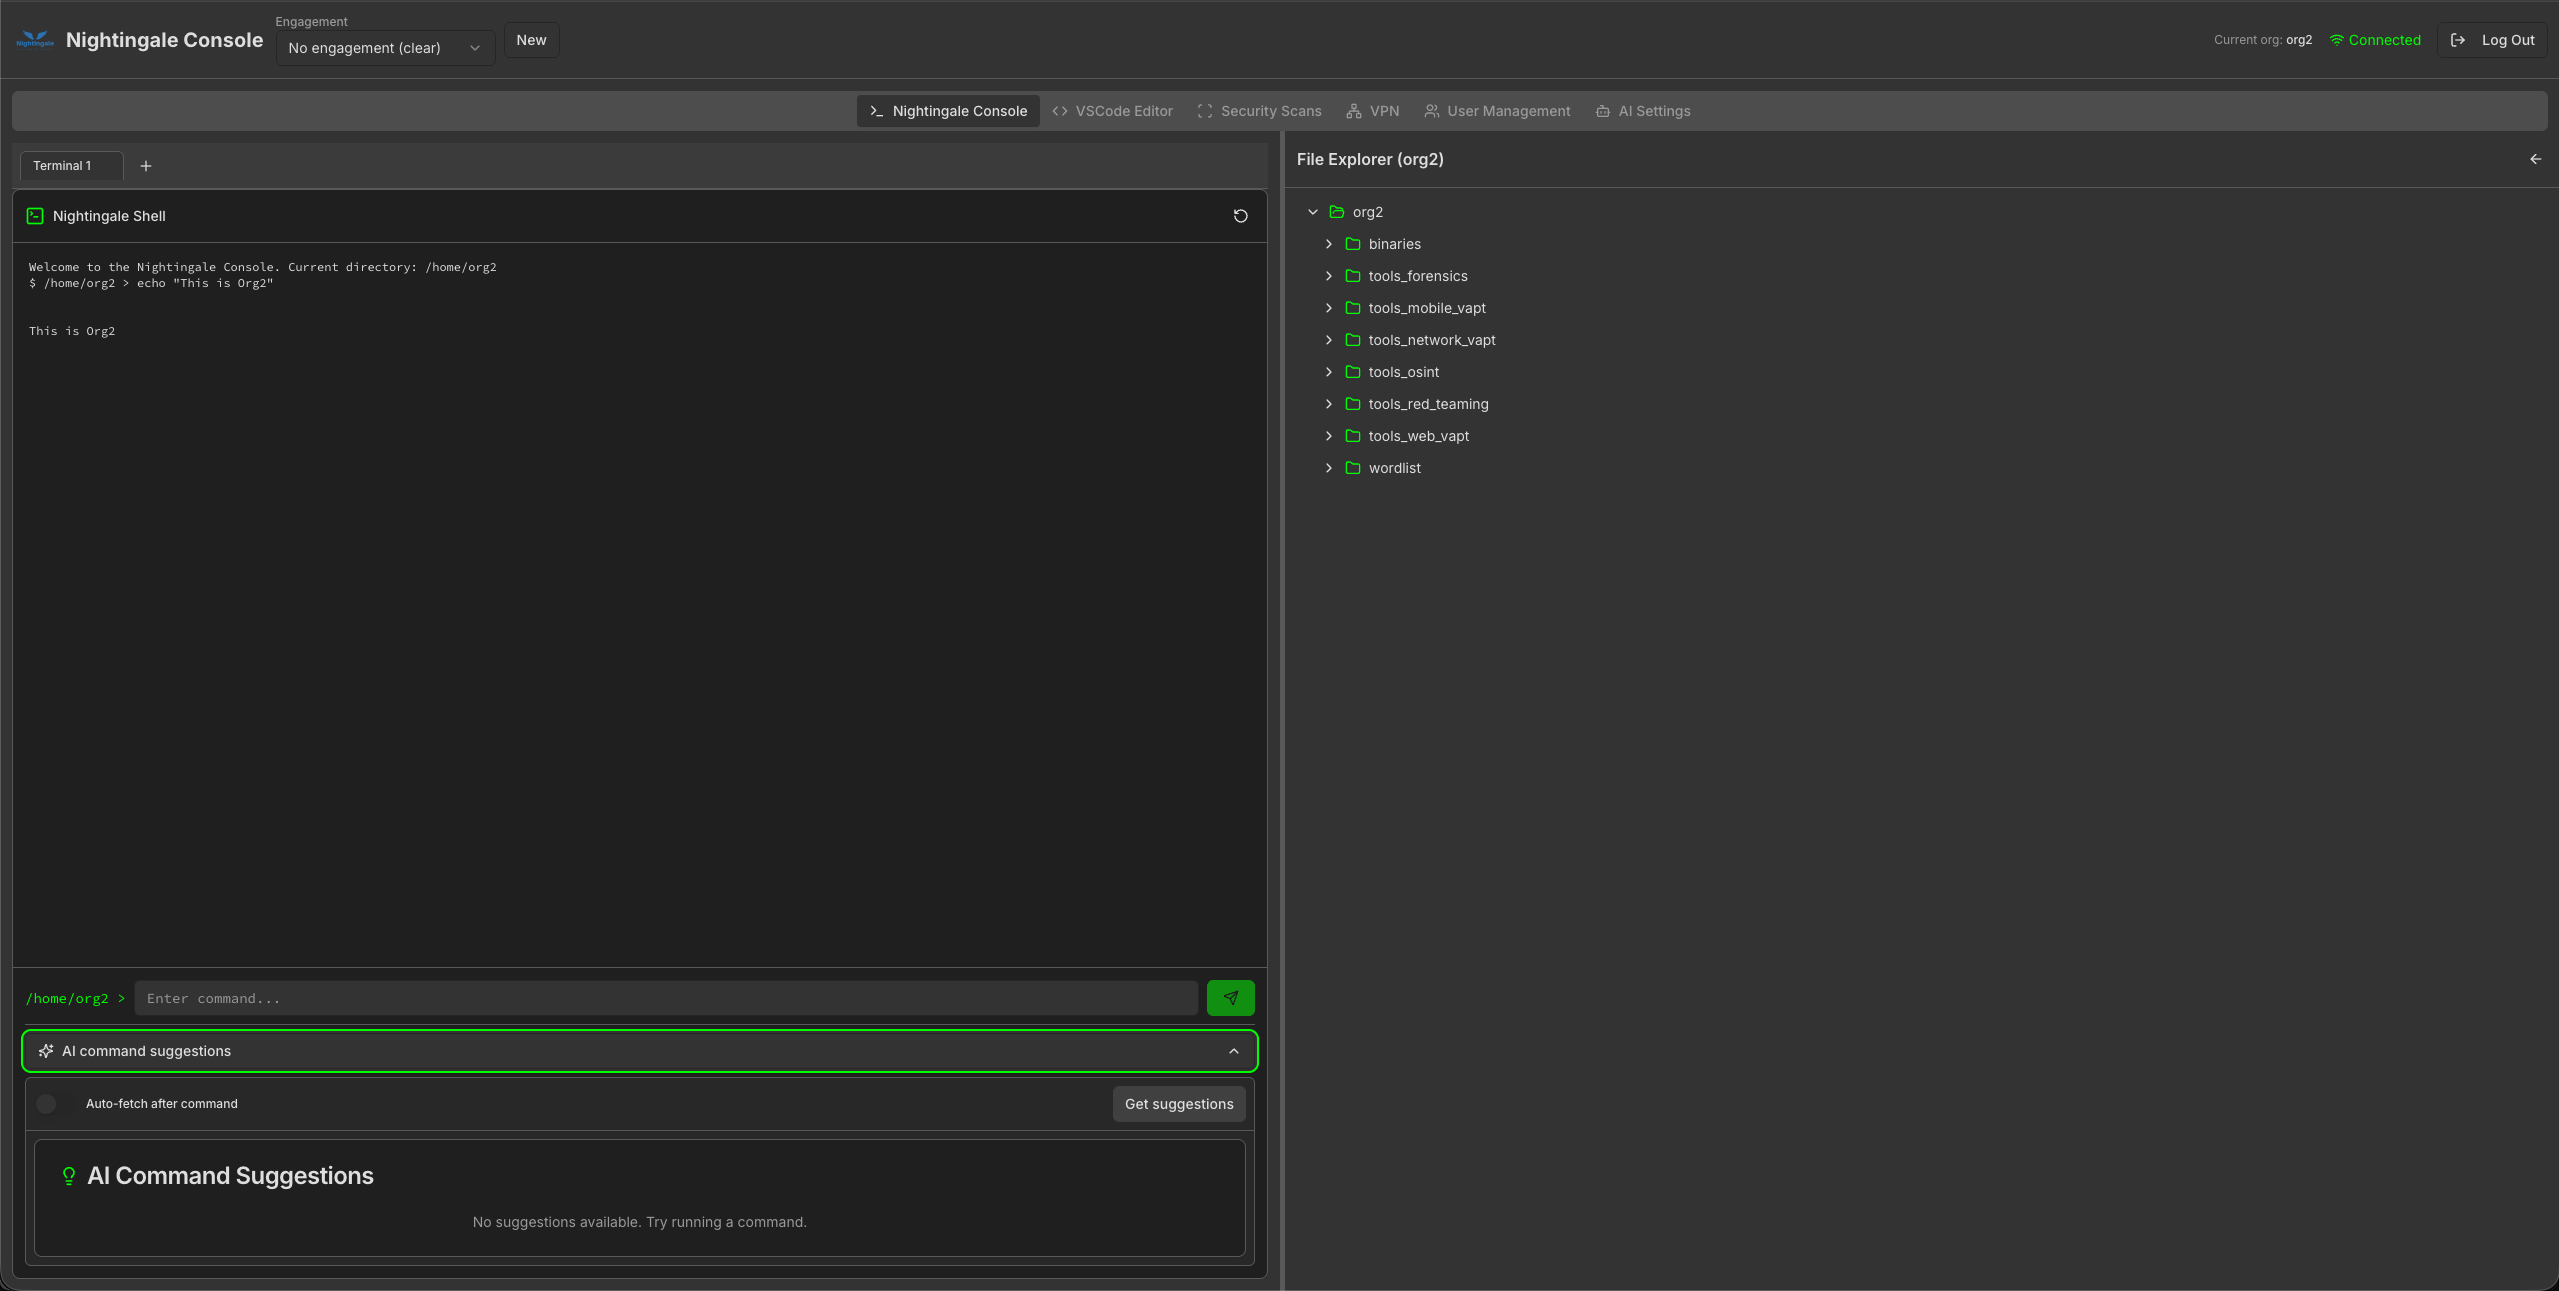The width and height of the screenshot is (2559, 1291).
Task: Click the lightbulb icon beside AI Command Suggestions
Action: [69, 1176]
